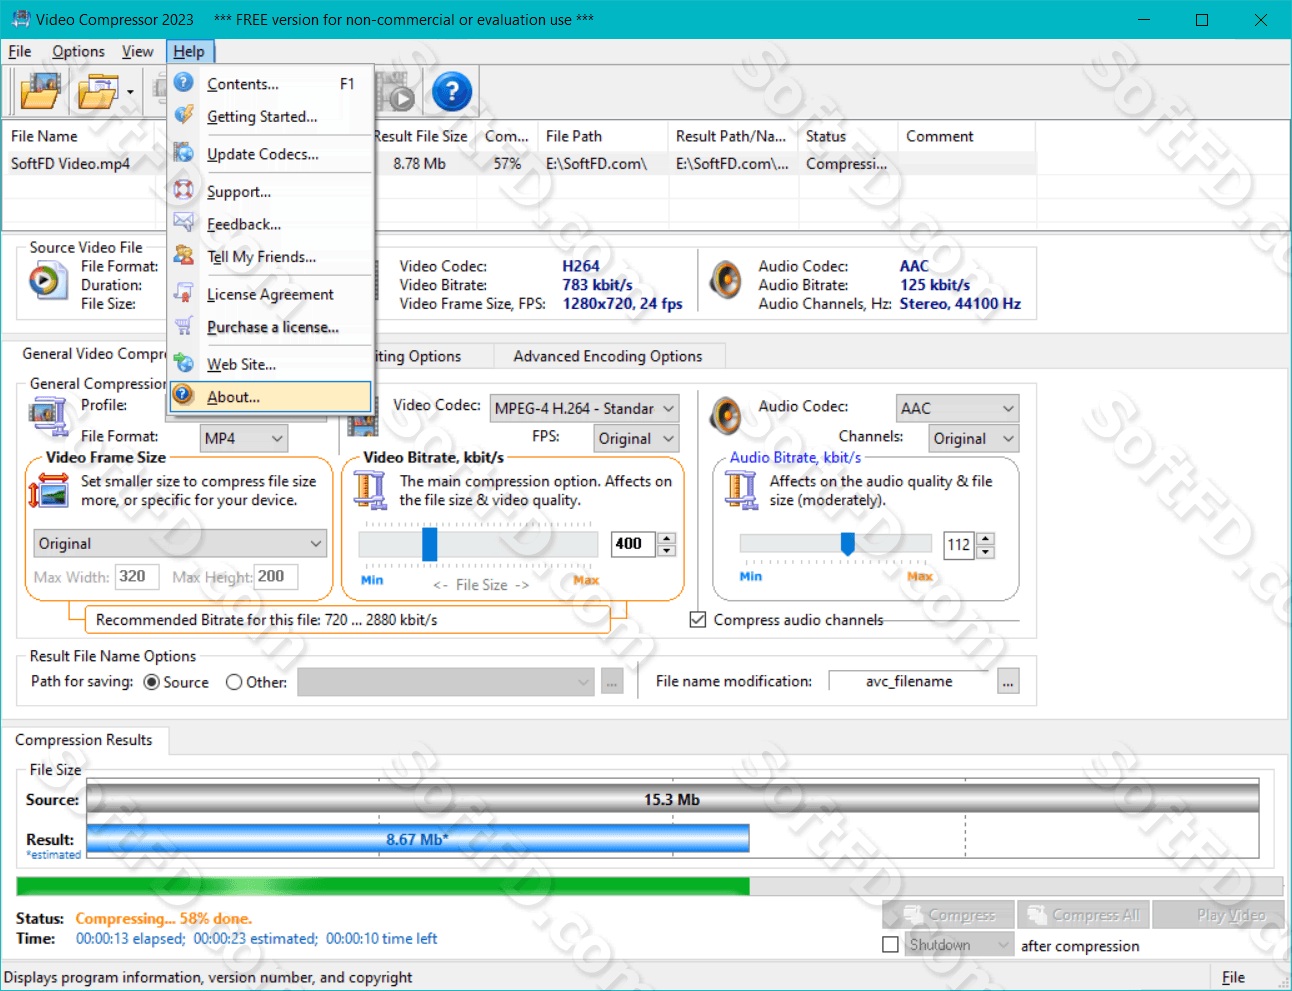The height and width of the screenshot is (991, 1292).
Task: Open the Channels Original dropdown
Action: (974, 438)
